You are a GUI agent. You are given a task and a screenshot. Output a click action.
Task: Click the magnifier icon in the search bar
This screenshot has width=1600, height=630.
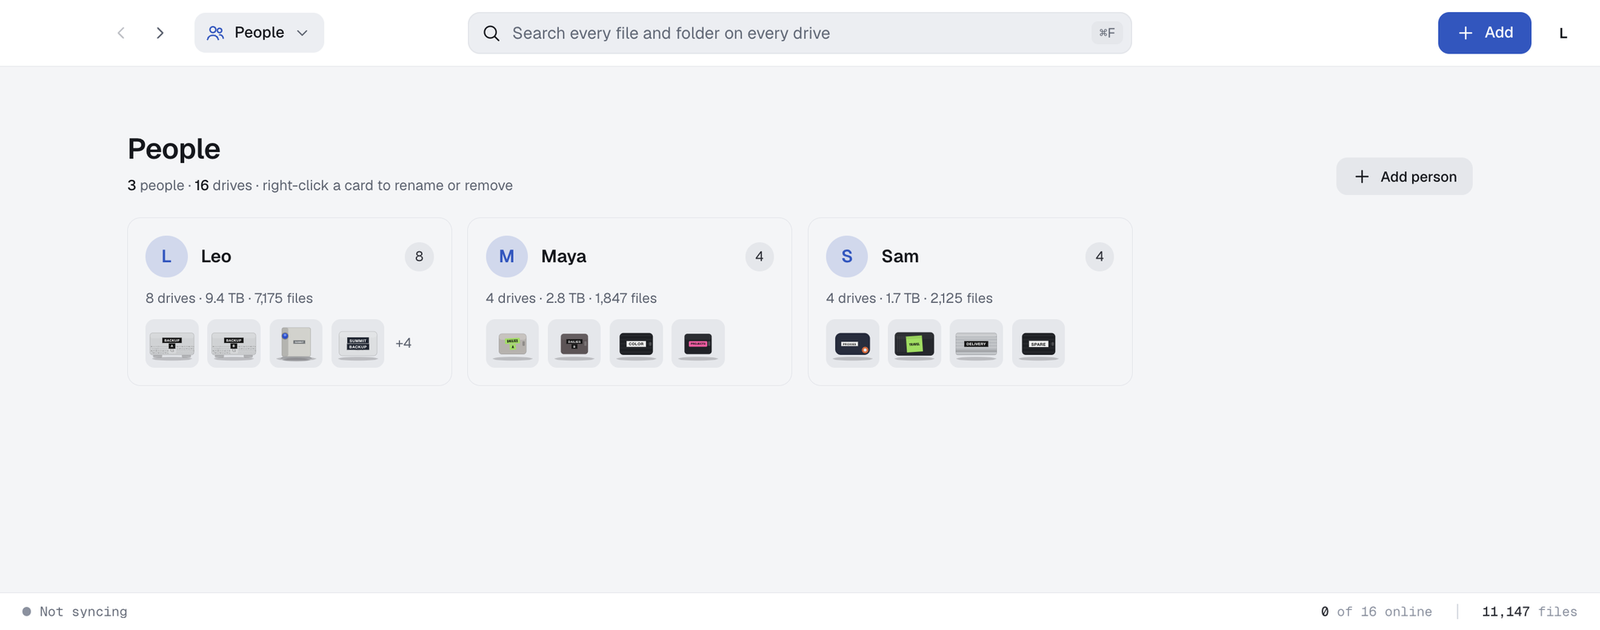click(x=491, y=33)
